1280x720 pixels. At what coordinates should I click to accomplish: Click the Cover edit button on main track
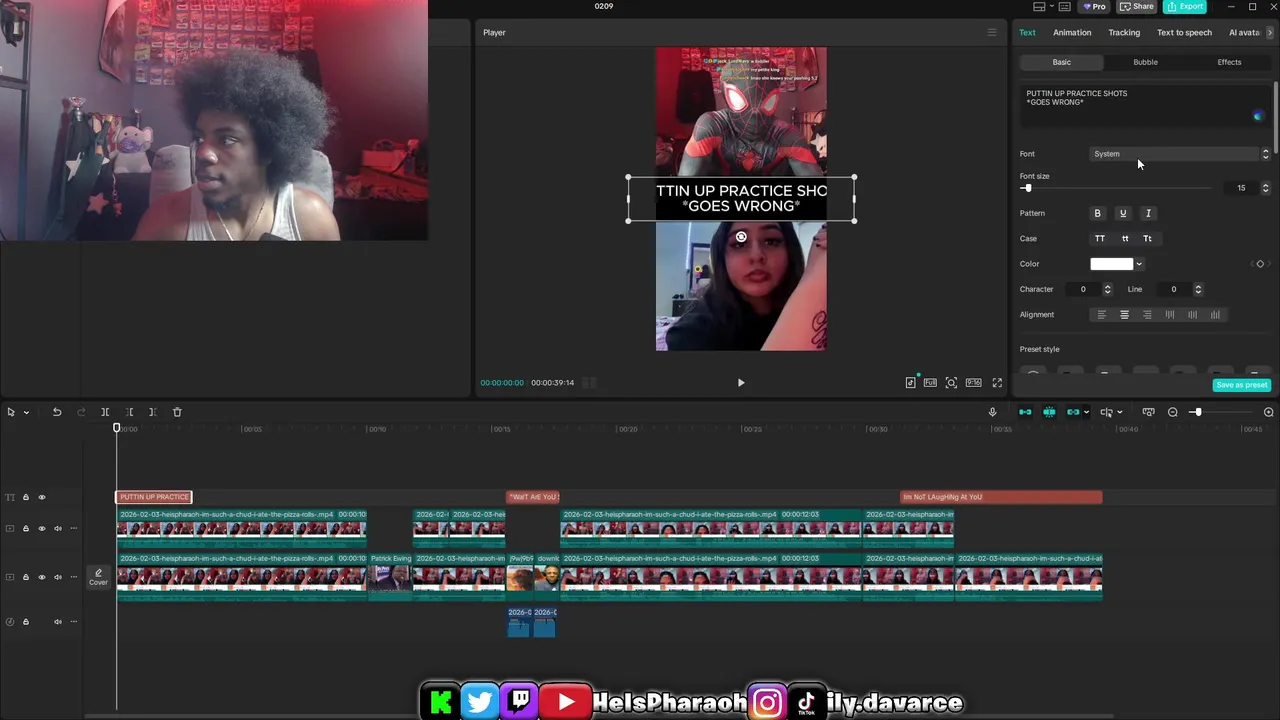[98, 577]
